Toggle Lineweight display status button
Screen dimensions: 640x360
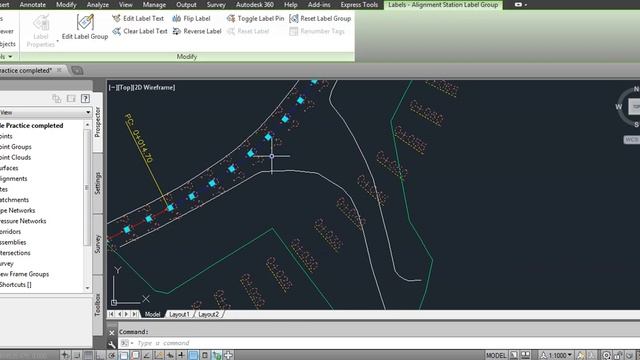[181, 355]
